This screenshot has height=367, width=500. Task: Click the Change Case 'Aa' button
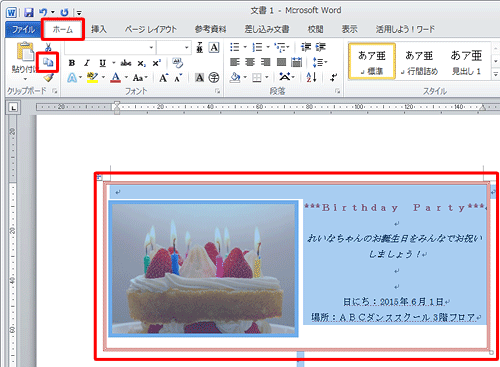coord(140,78)
